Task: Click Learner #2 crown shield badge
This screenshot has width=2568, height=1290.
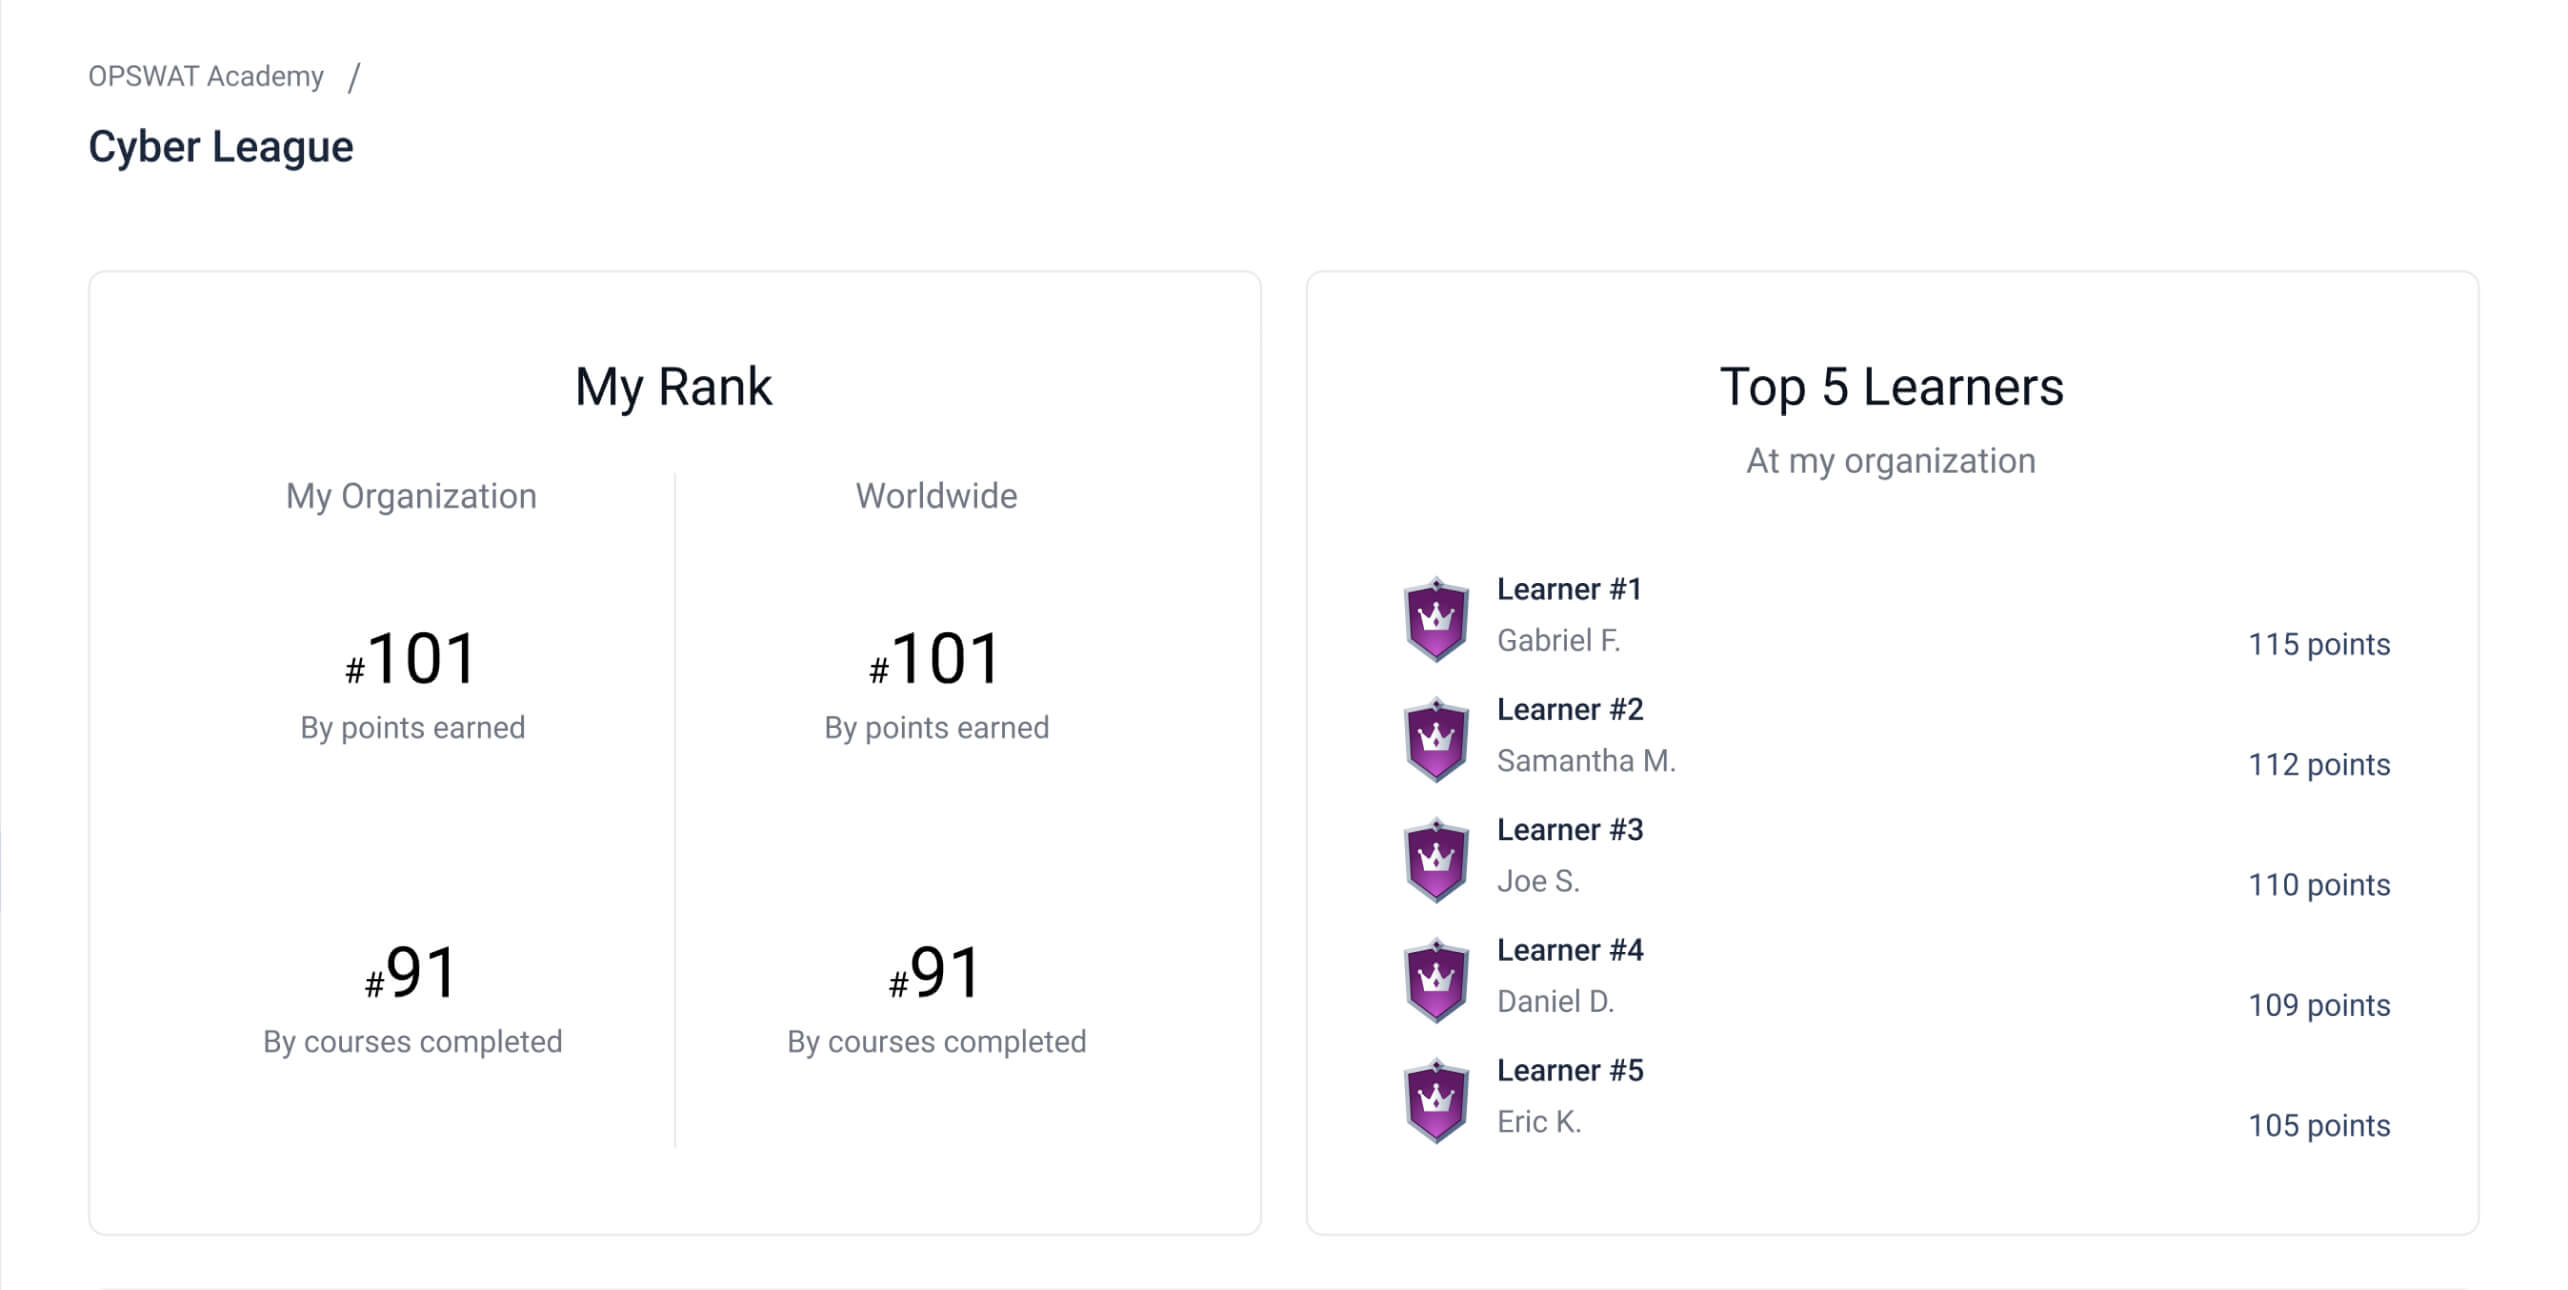Action: point(1436,740)
